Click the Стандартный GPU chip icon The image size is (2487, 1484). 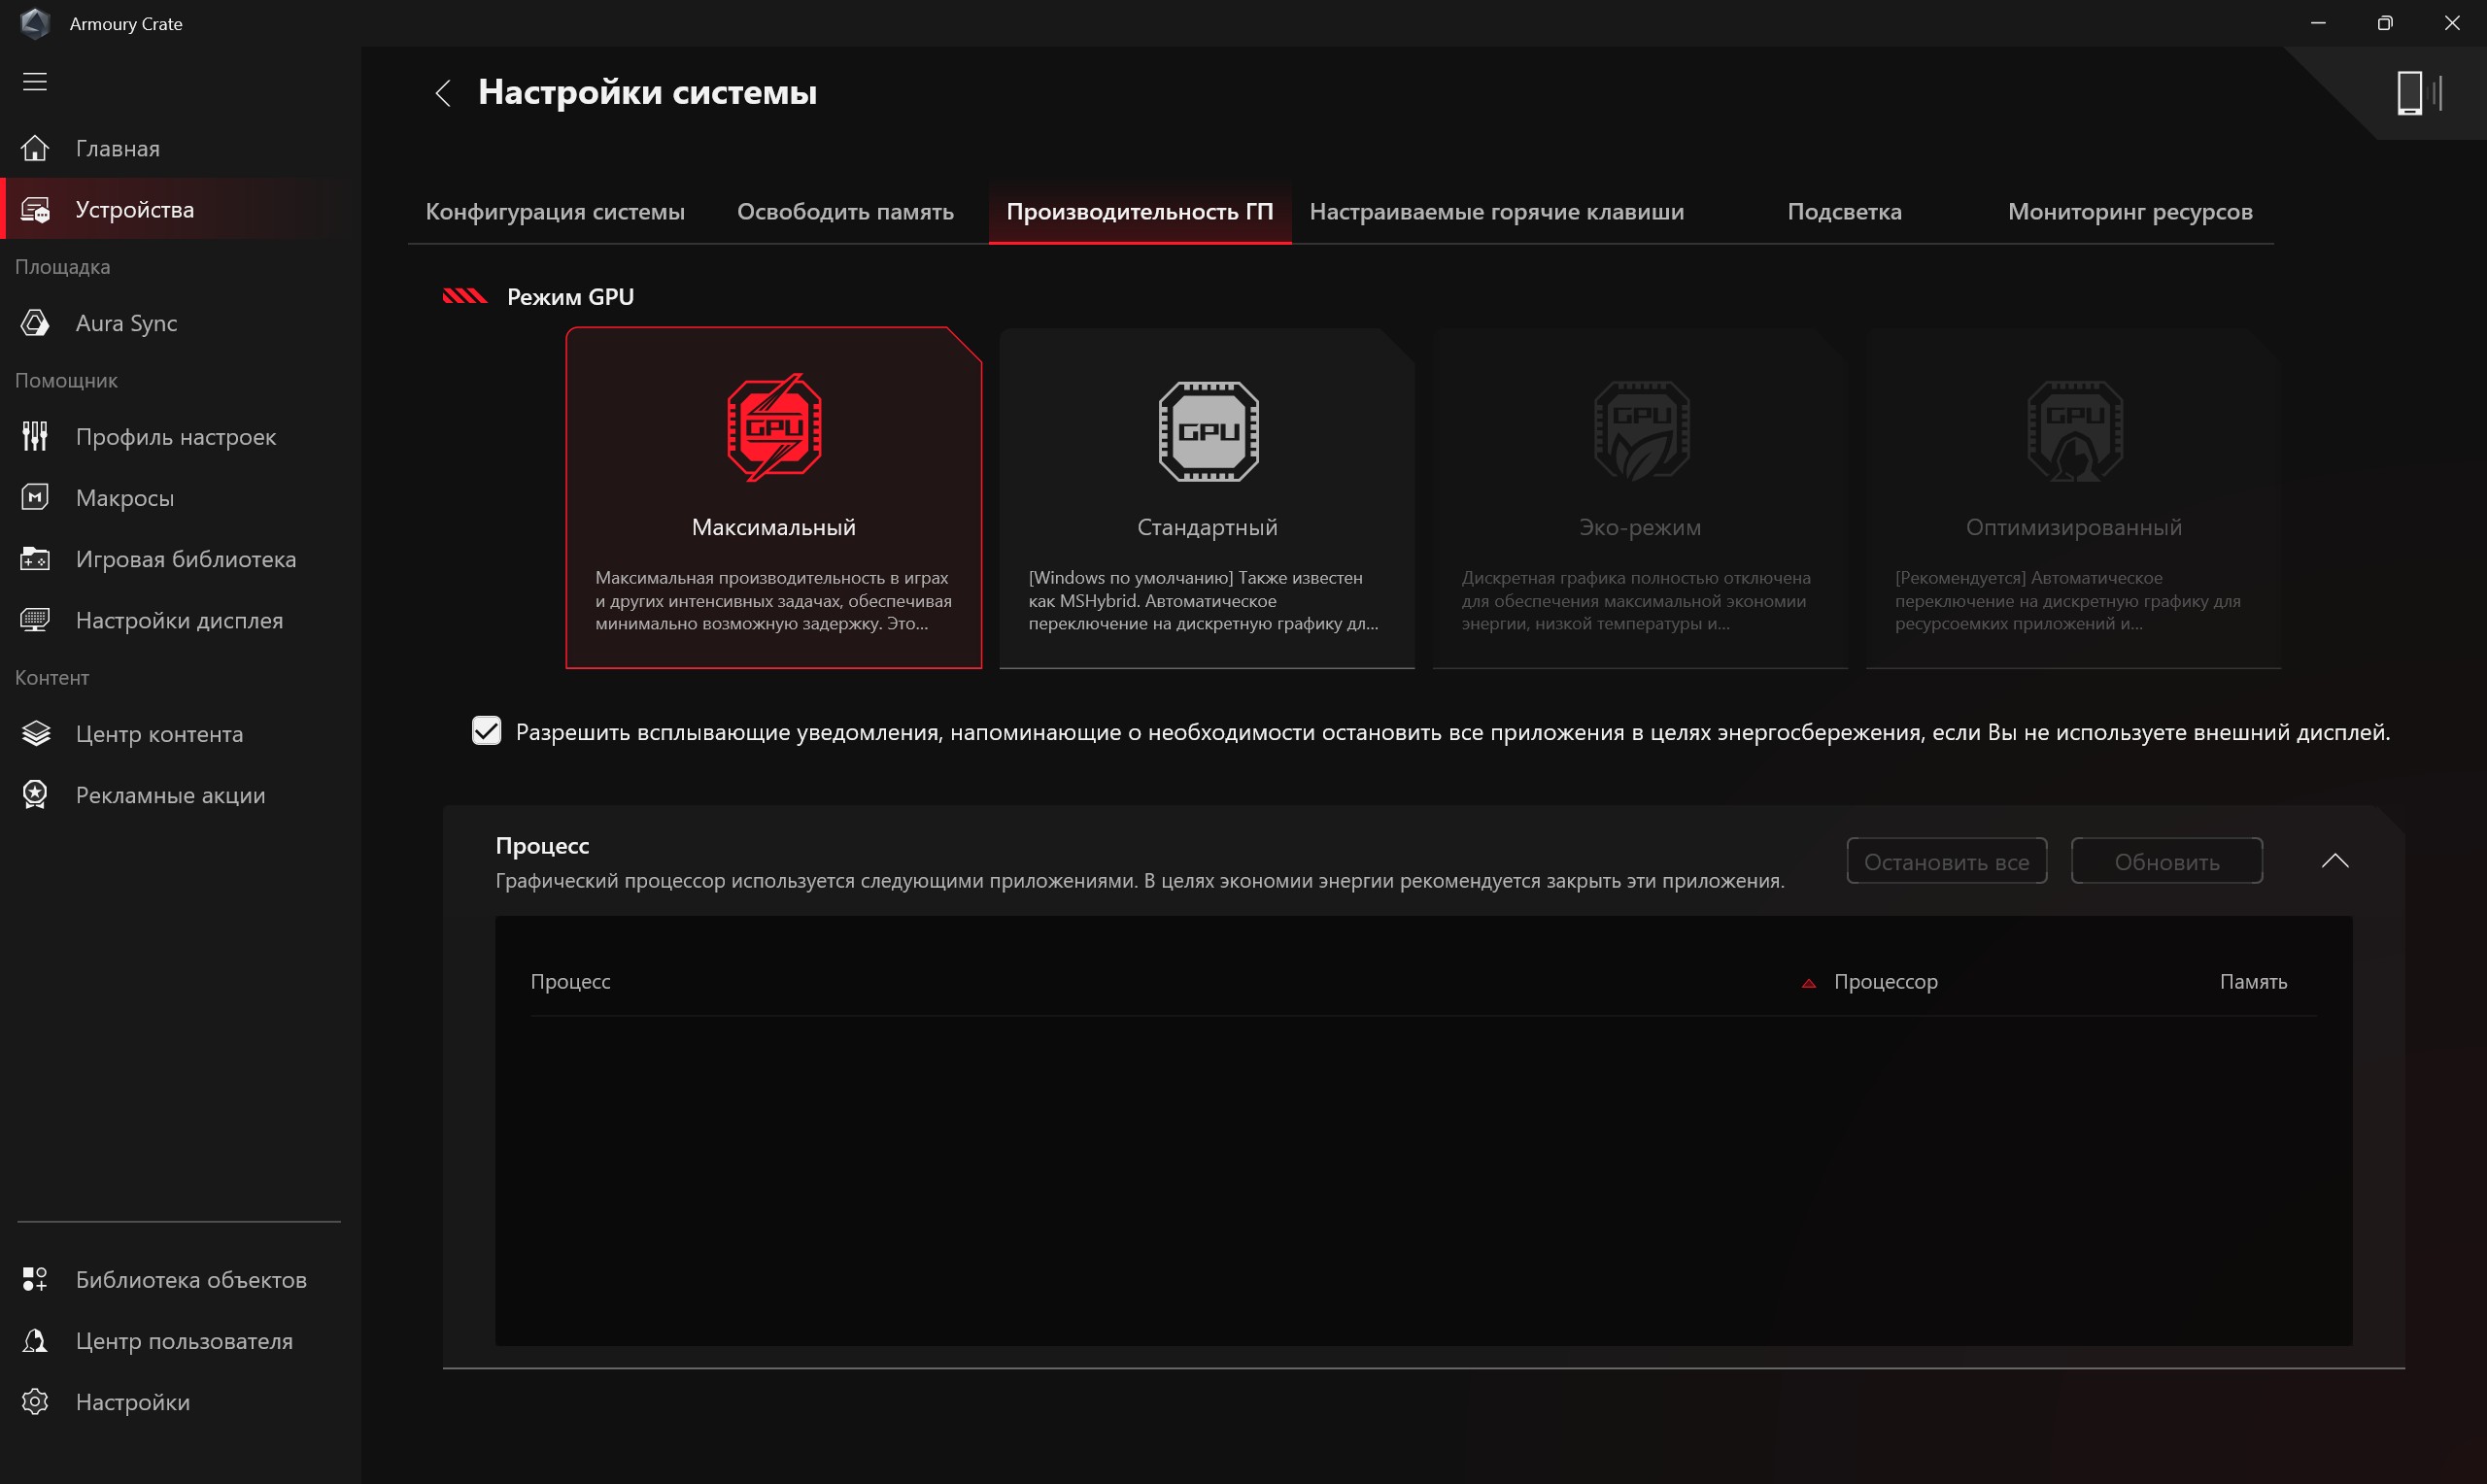coord(1208,431)
